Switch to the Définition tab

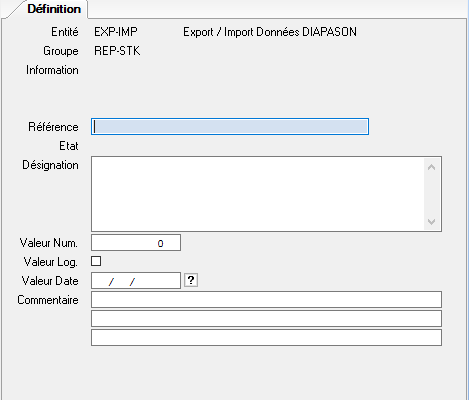tap(54, 9)
